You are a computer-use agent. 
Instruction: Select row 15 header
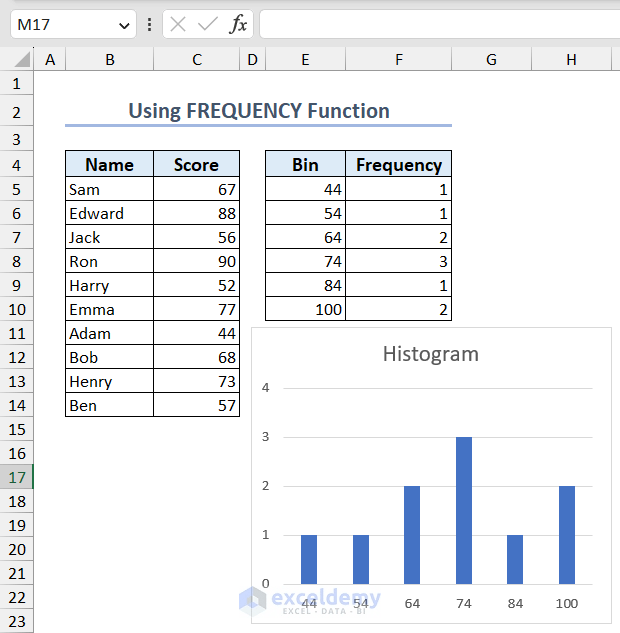pos(17,429)
